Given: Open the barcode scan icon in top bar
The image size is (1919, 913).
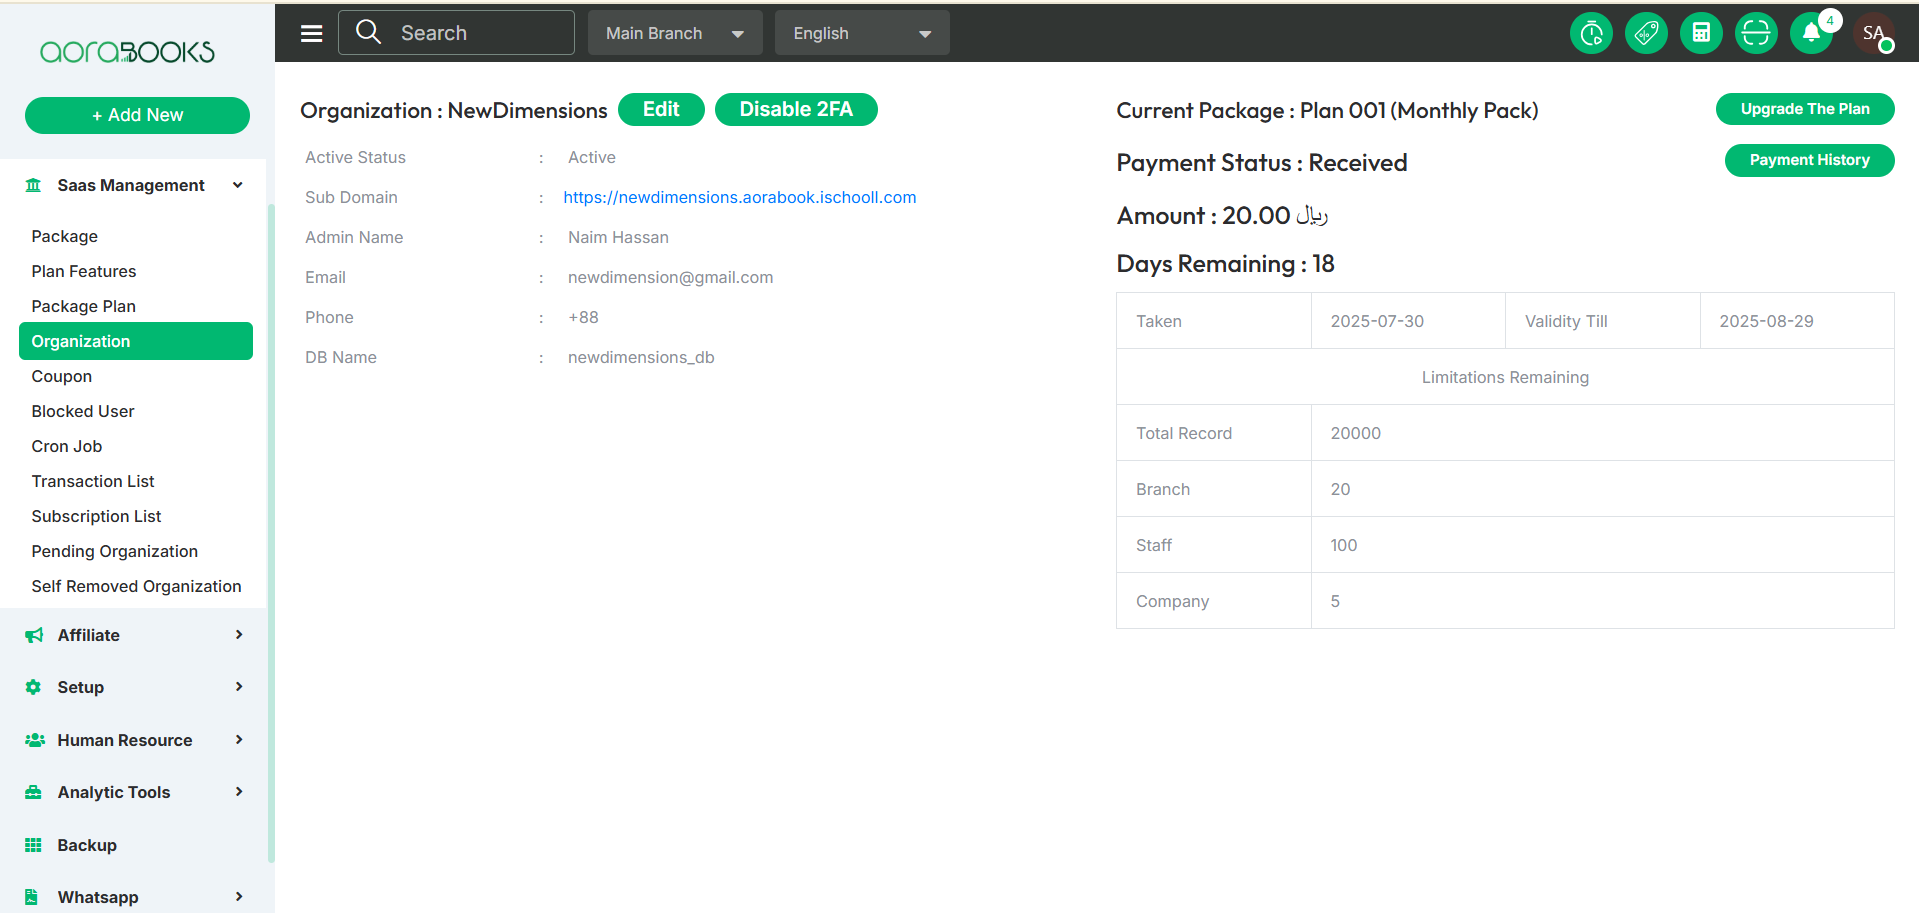Looking at the screenshot, I should click(x=1756, y=33).
